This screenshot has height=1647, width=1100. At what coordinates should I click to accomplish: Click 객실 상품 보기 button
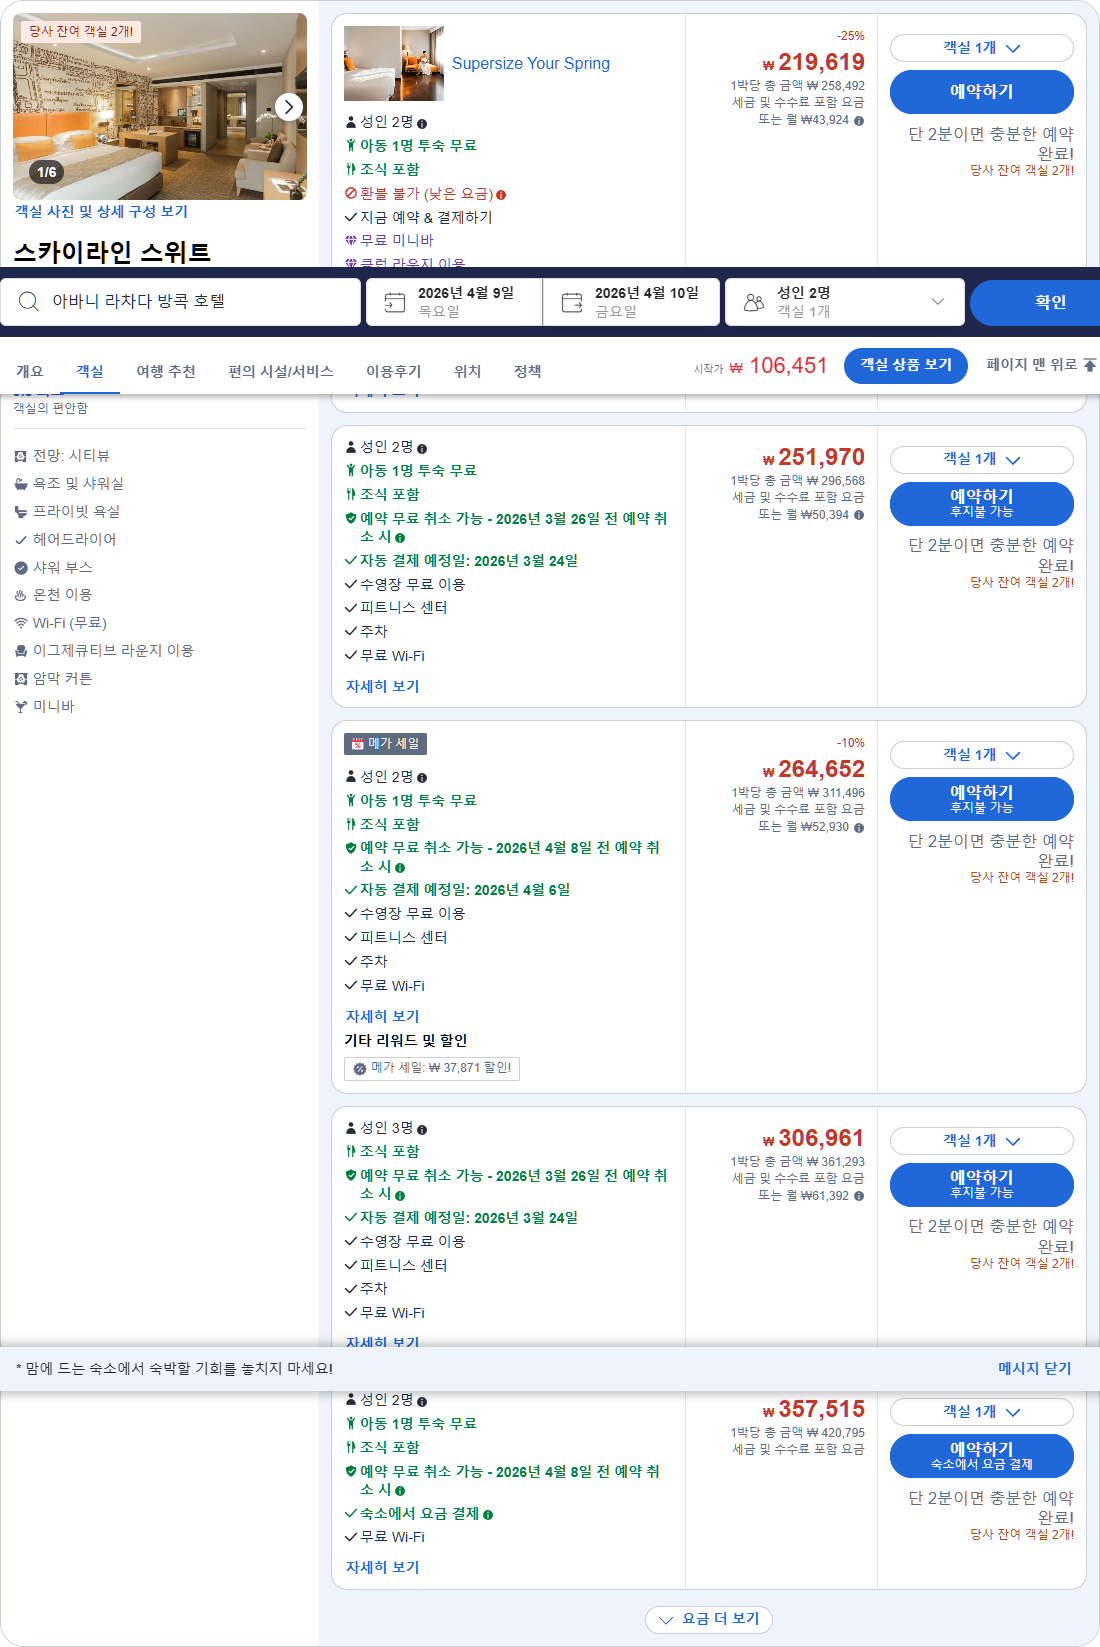coord(906,365)
